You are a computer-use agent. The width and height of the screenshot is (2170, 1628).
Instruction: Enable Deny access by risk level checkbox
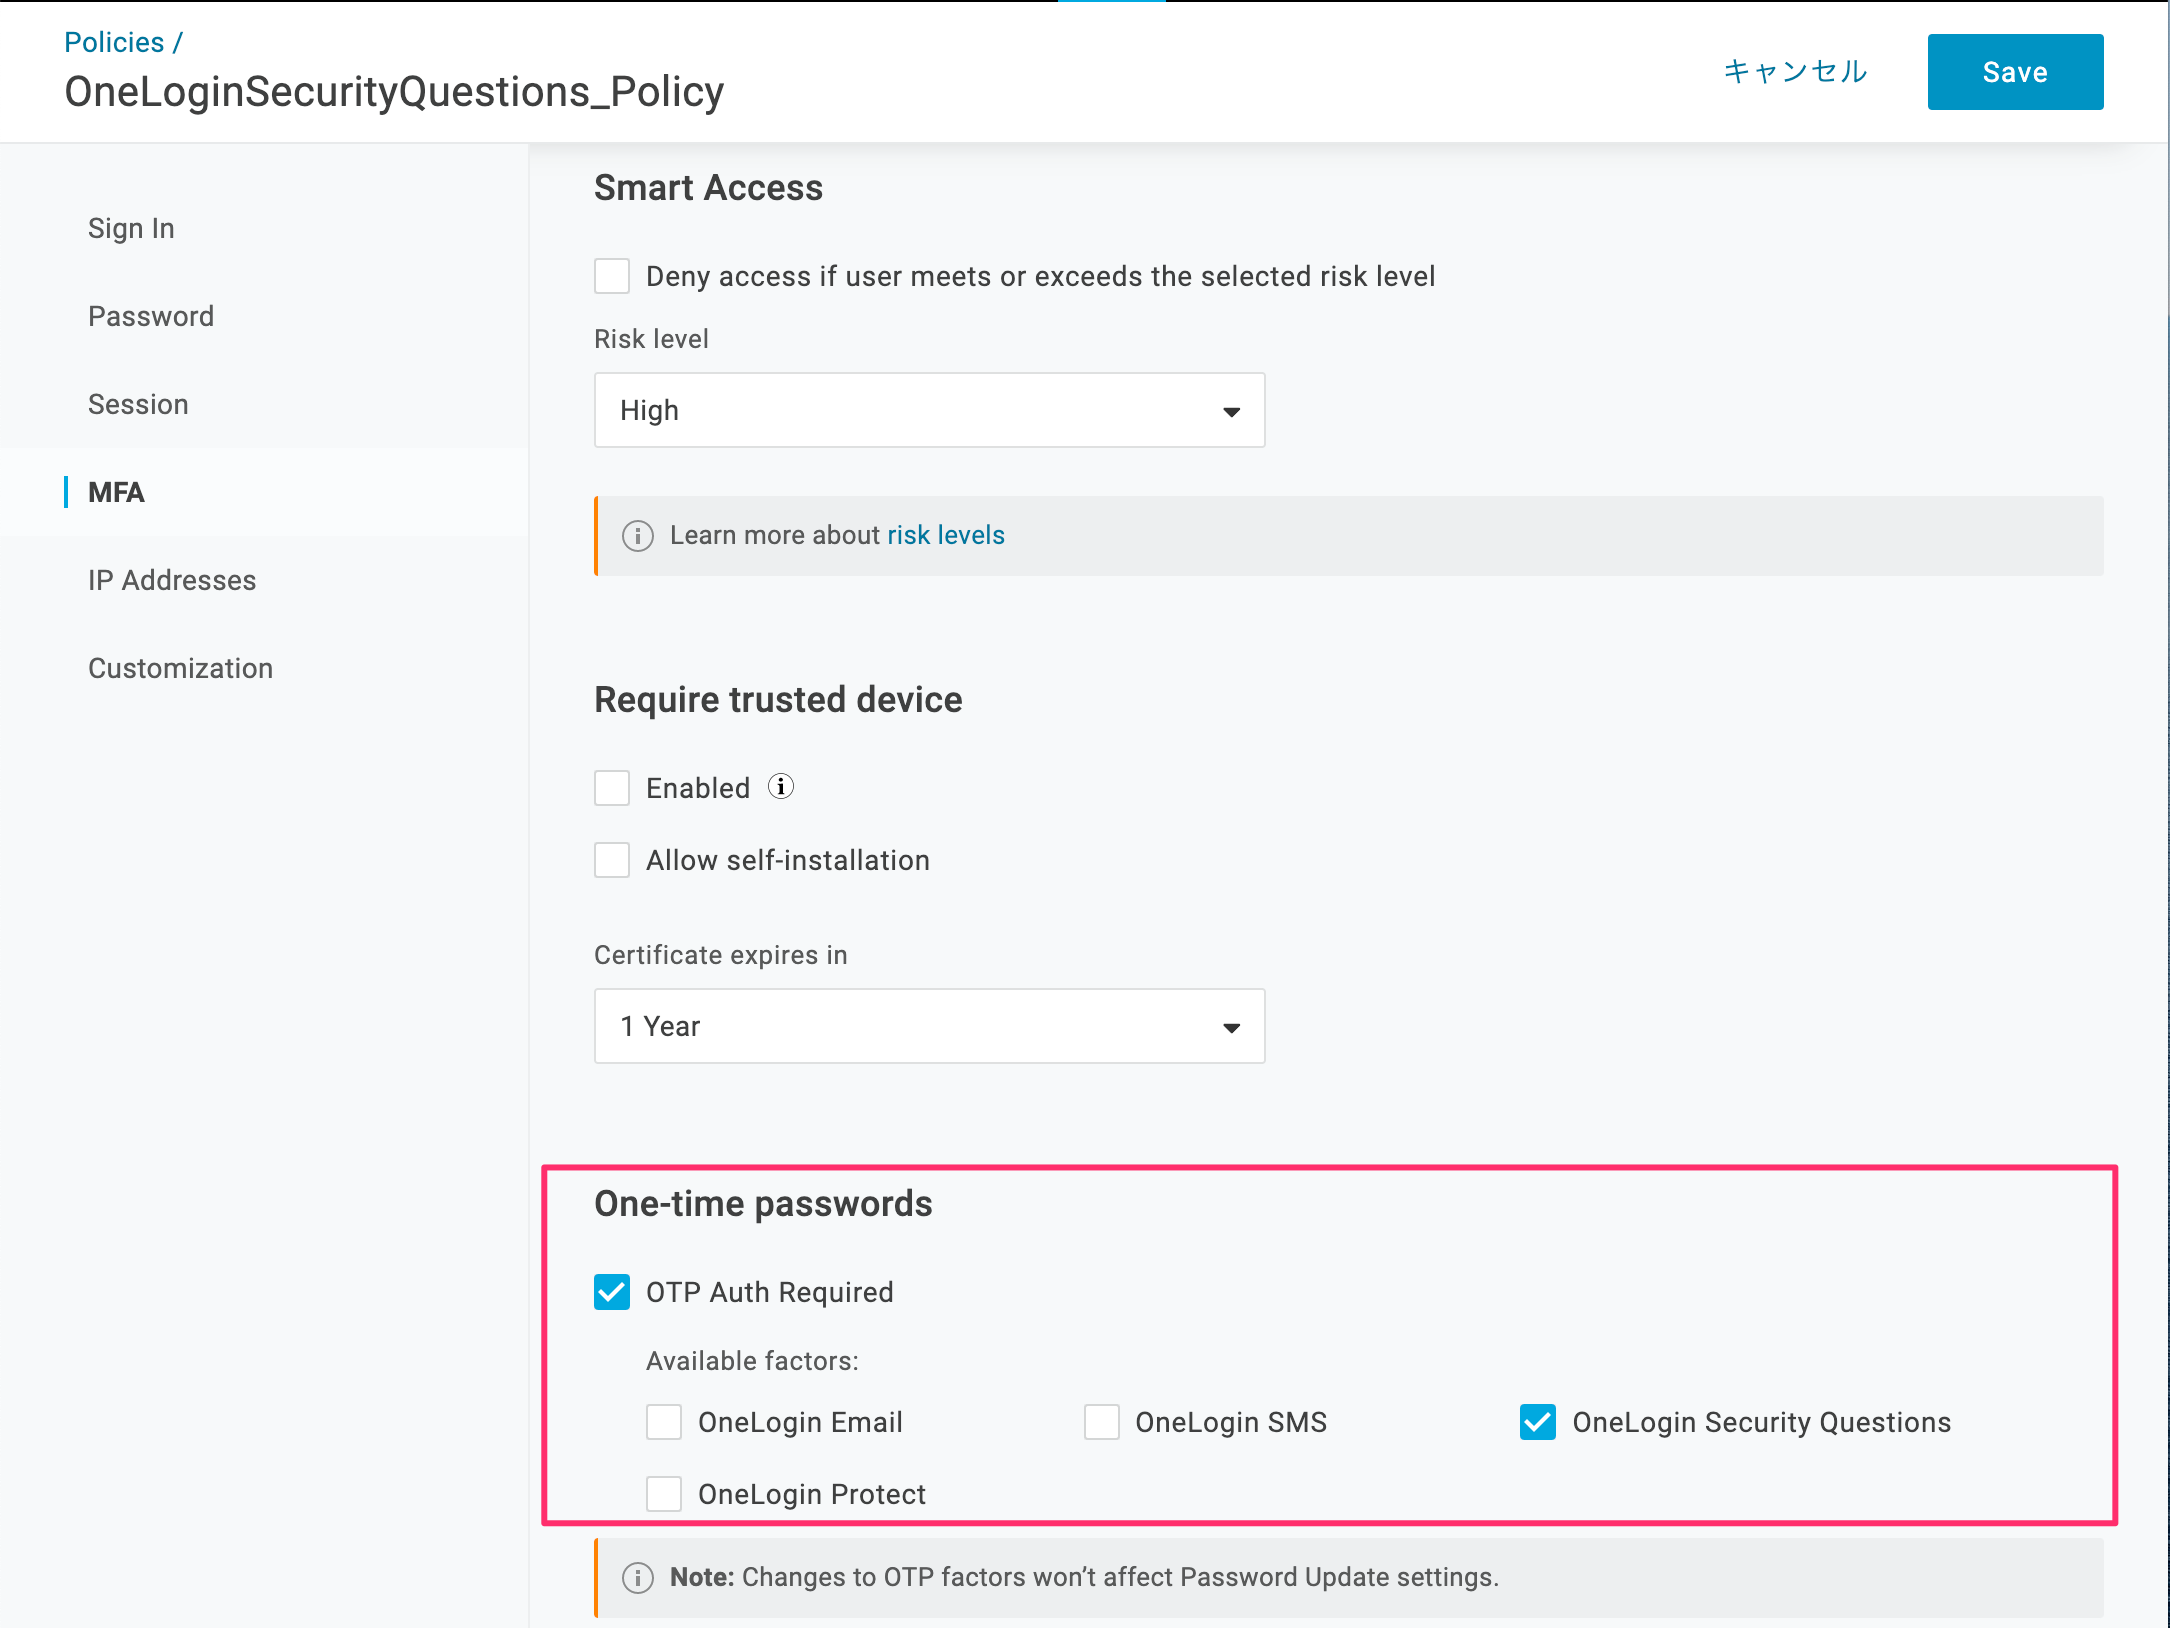click(612, 276)
